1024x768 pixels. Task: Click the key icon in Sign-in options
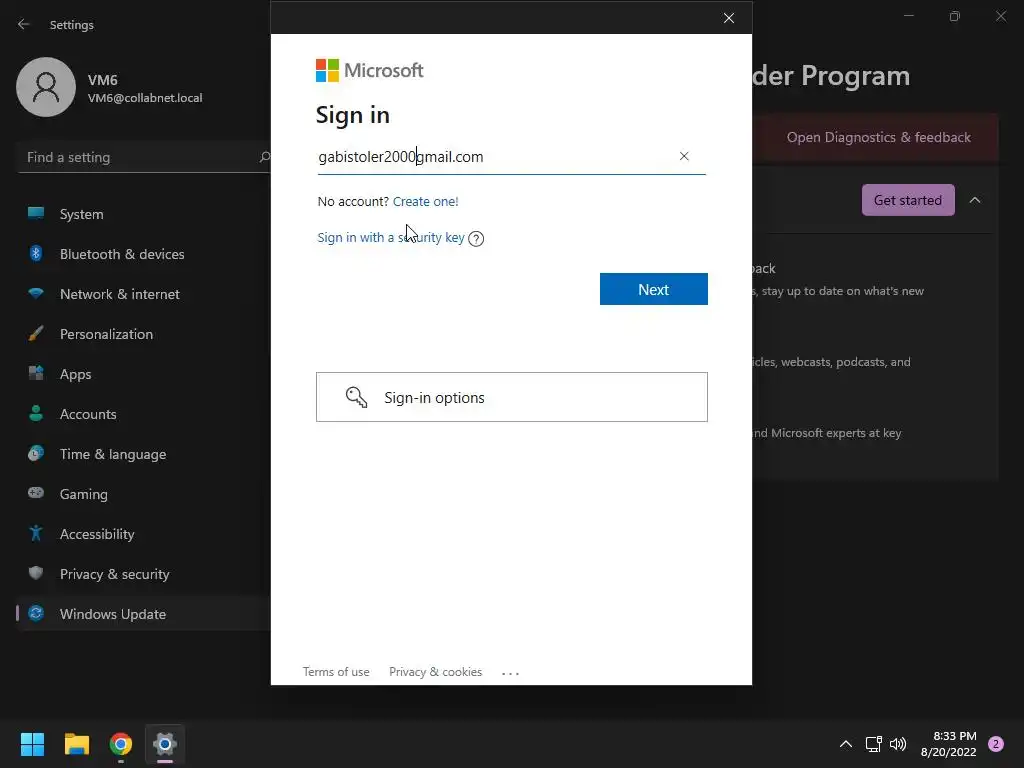[x=356, y=396]
